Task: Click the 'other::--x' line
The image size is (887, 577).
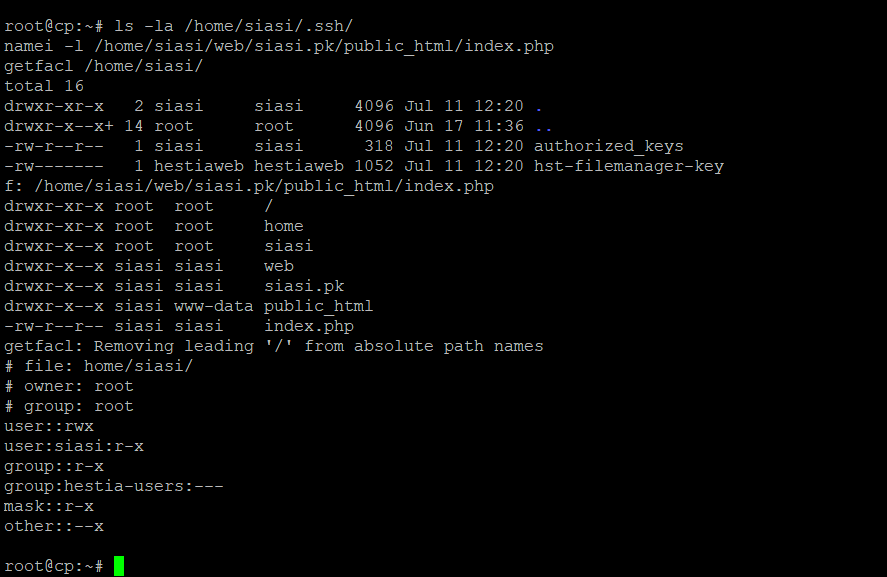Action: point(54,526)
